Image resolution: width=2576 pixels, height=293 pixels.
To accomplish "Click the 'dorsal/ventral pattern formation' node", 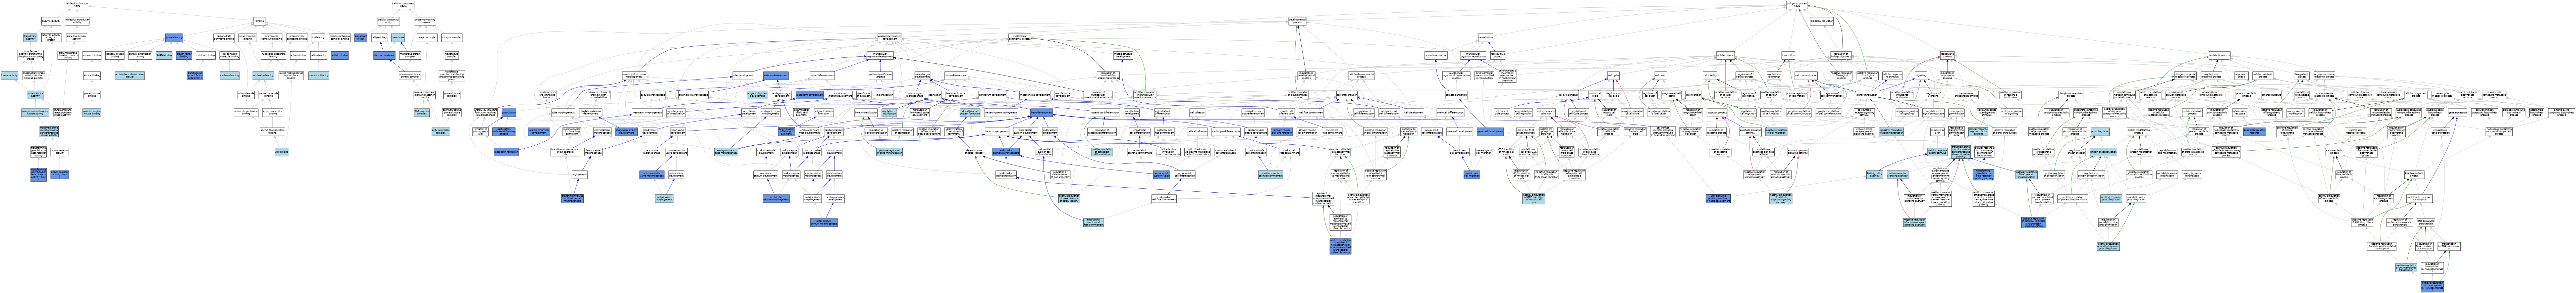I will 970,113.
